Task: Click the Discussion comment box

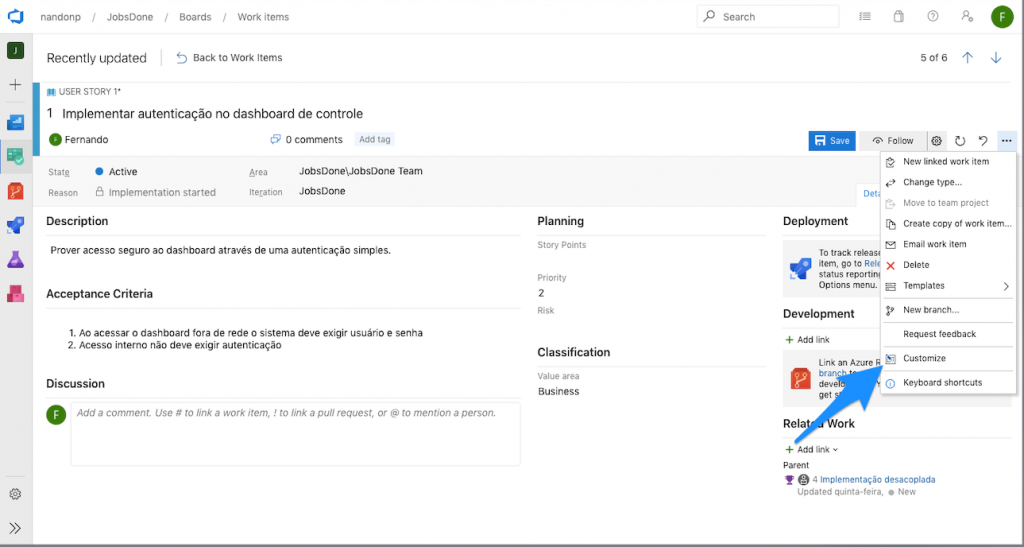Action: click(295, 433)
